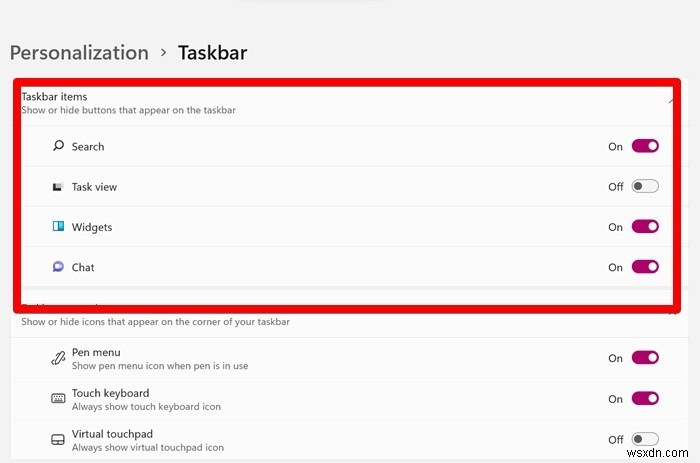Go back to Personalization in the breadcrumb
Screen dimensions: 700x463
pyautogui.click(x=79, y=53)
